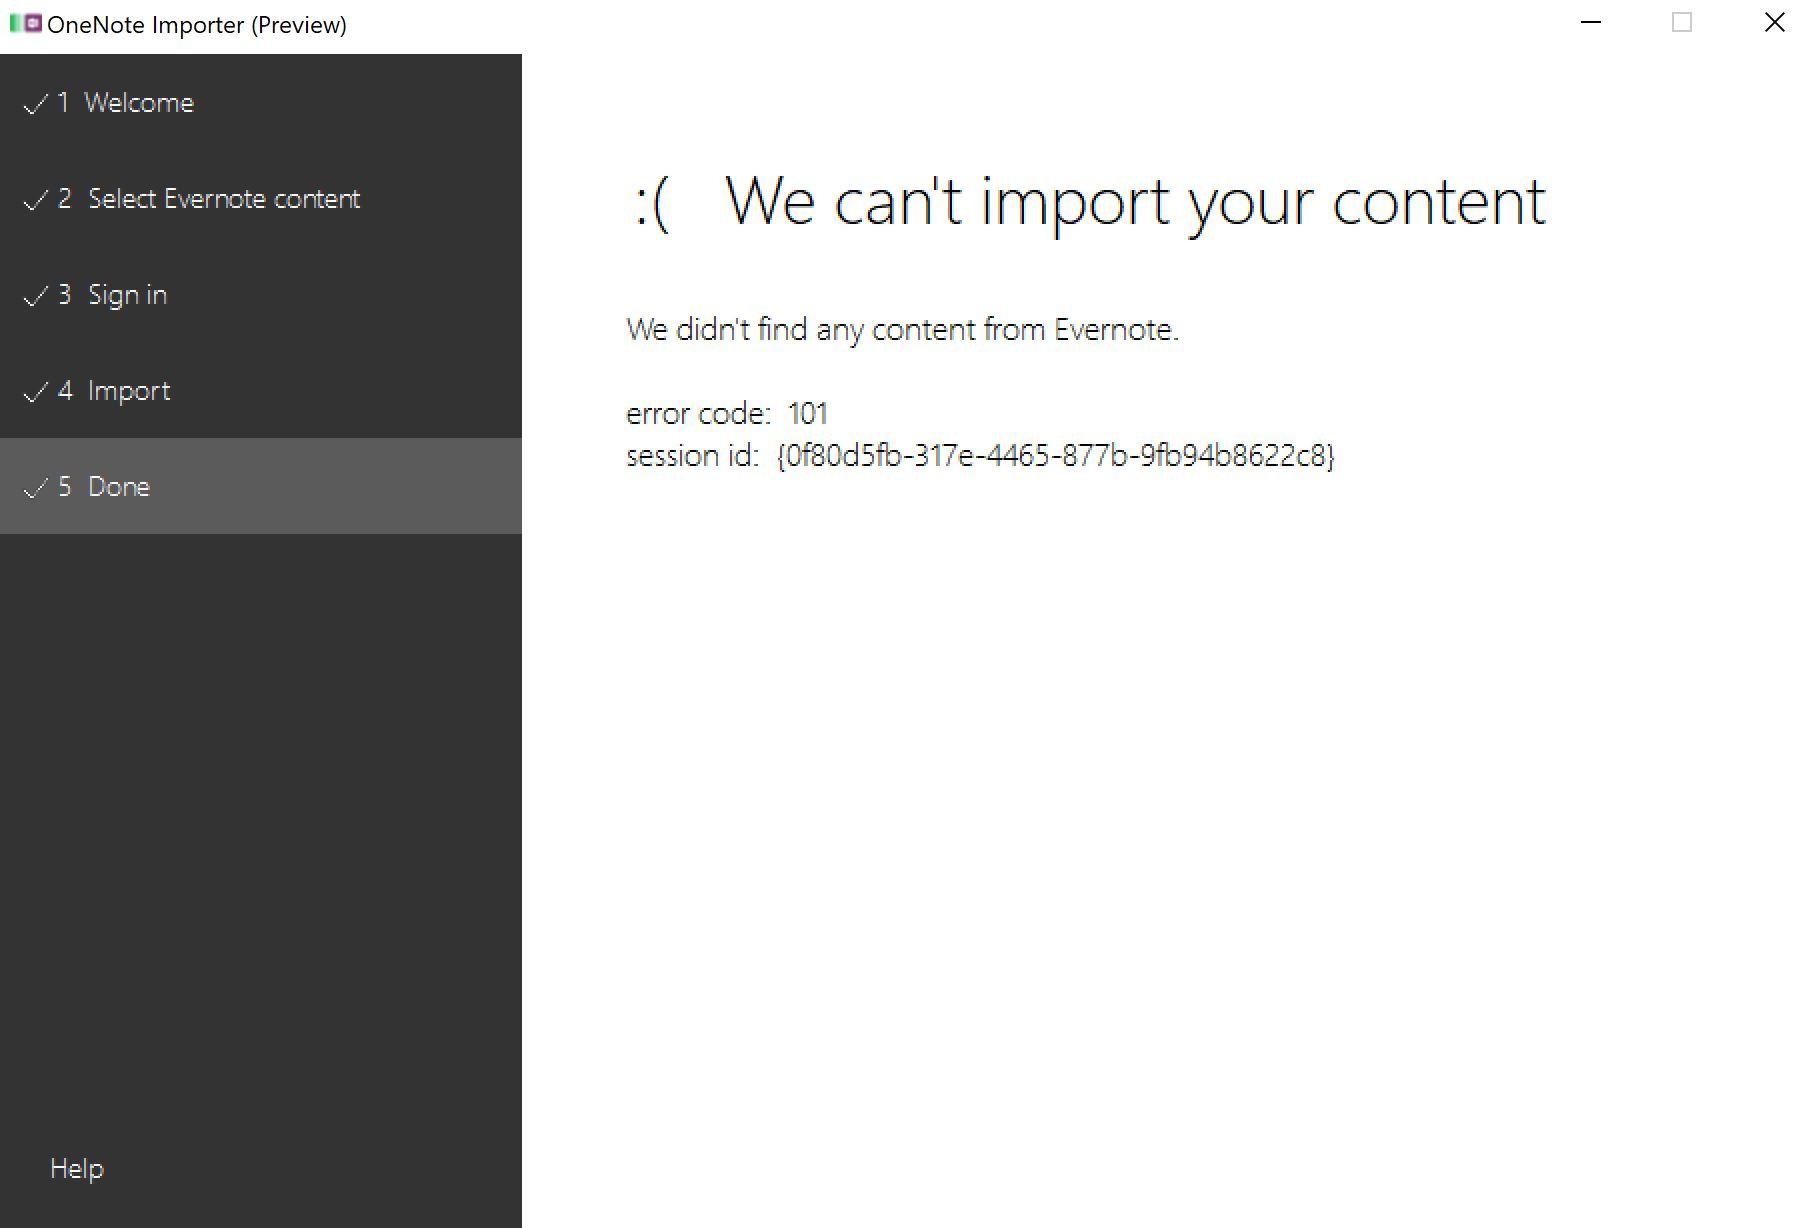The image size is (1816, 1228).
Task: Click the sad face emoticon
Action: (x=652, y=204)
